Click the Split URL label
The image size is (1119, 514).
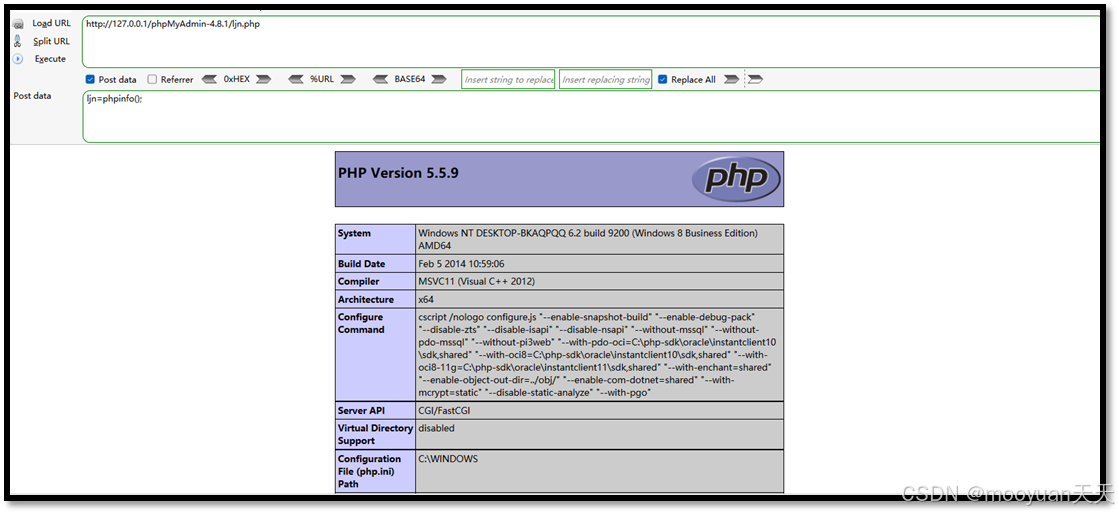coord(51,41)
